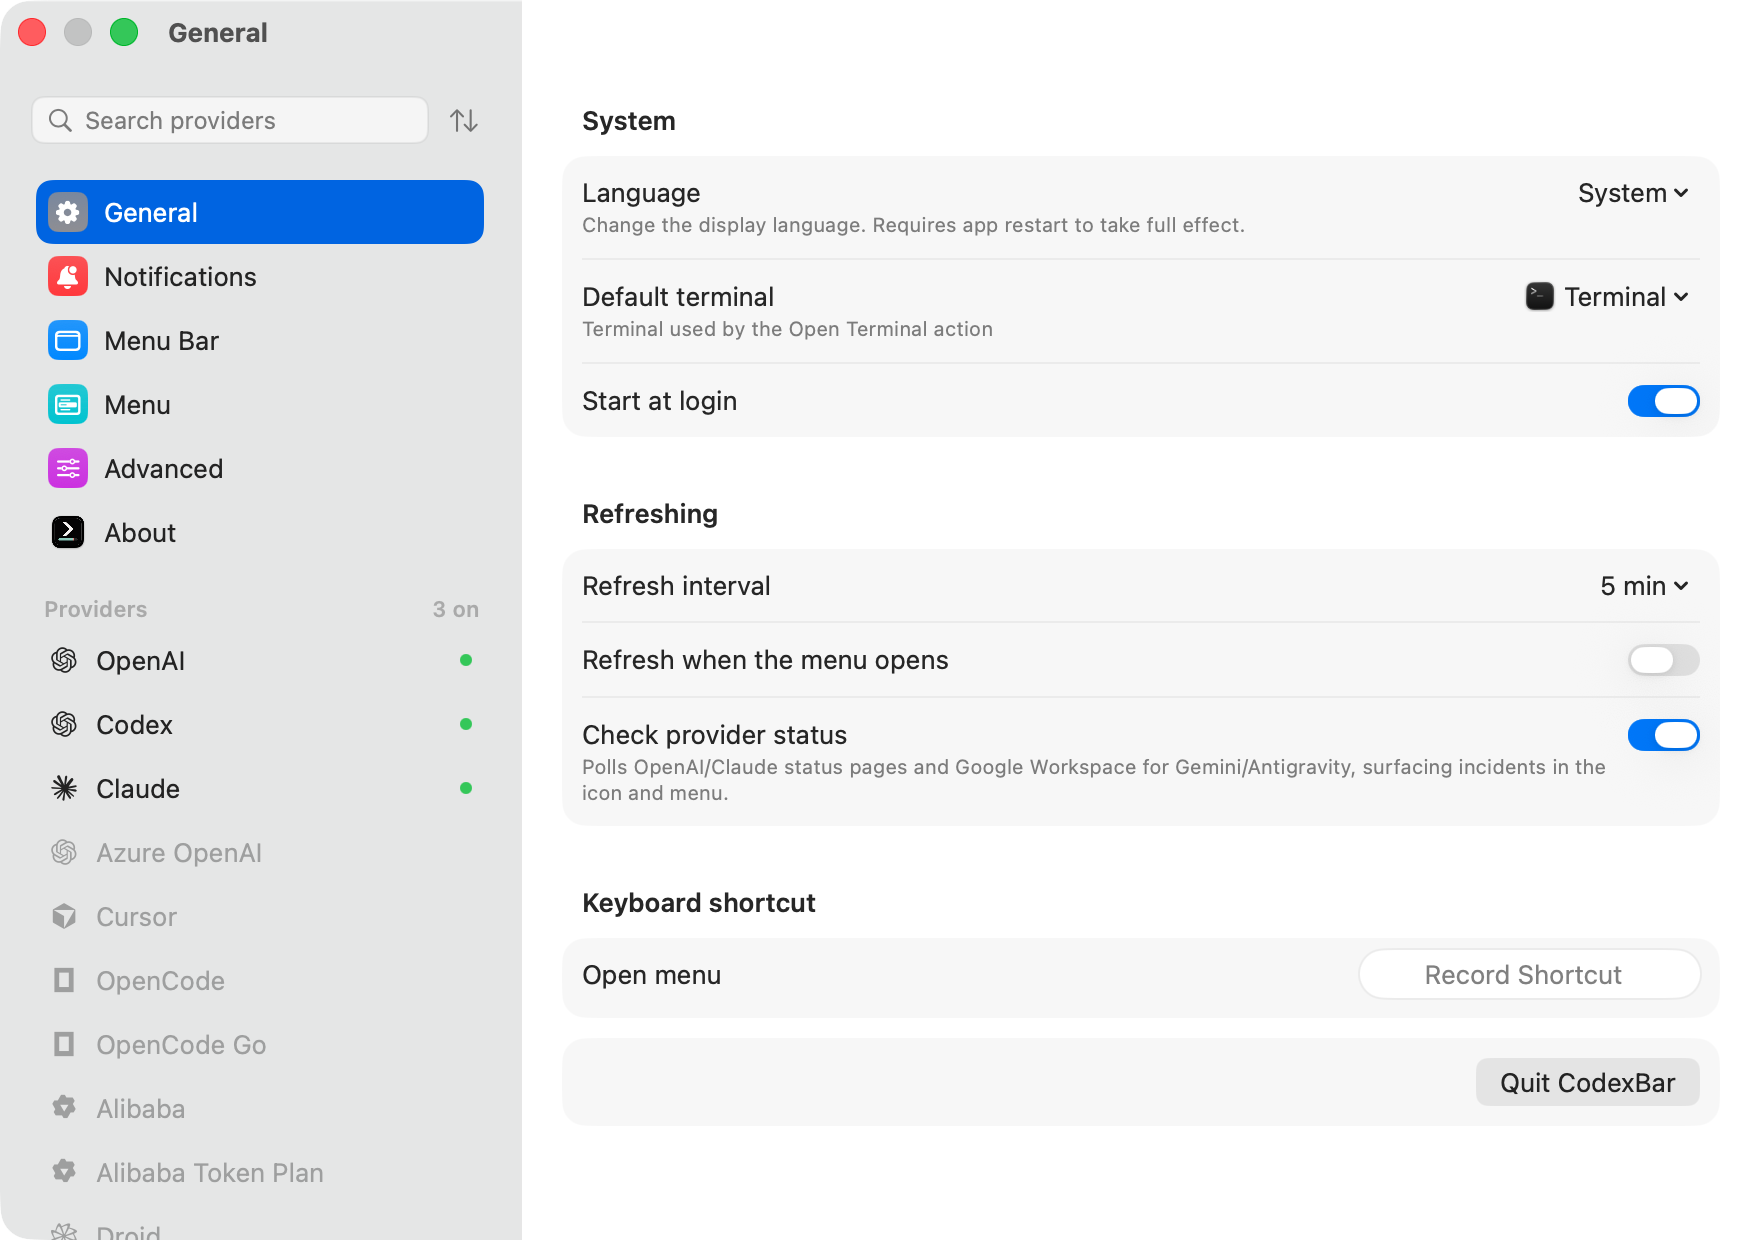Switch to Menu Bar settings
Image resolution: width=1760 pixels, height=1240 pixels.
260,340
